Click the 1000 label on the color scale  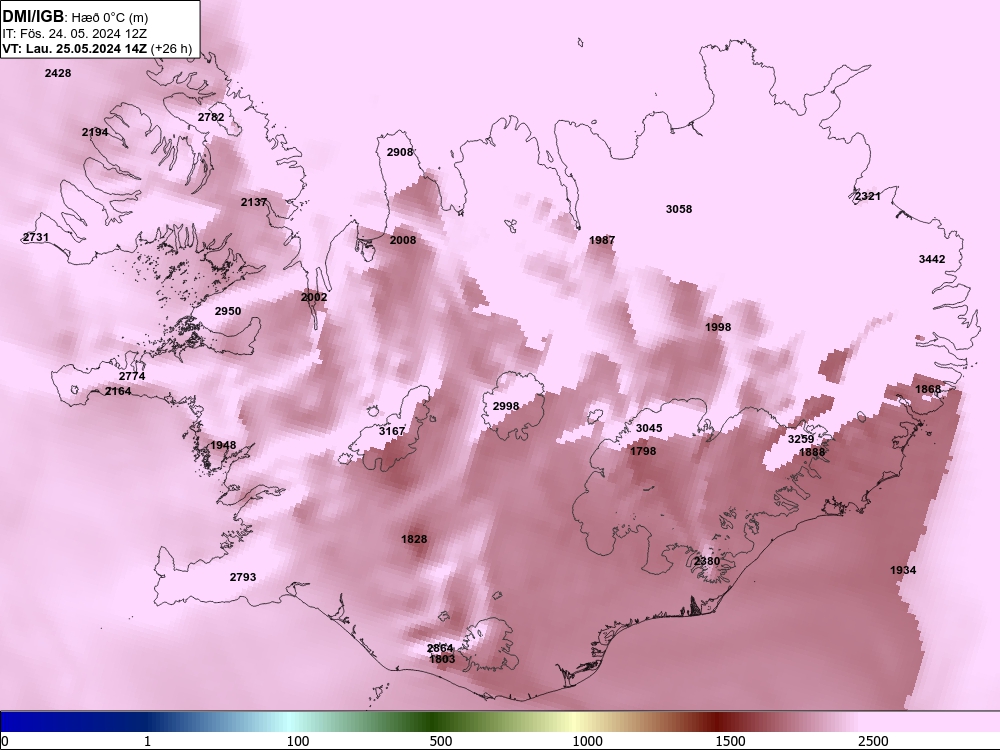click(x=587, y=741)
